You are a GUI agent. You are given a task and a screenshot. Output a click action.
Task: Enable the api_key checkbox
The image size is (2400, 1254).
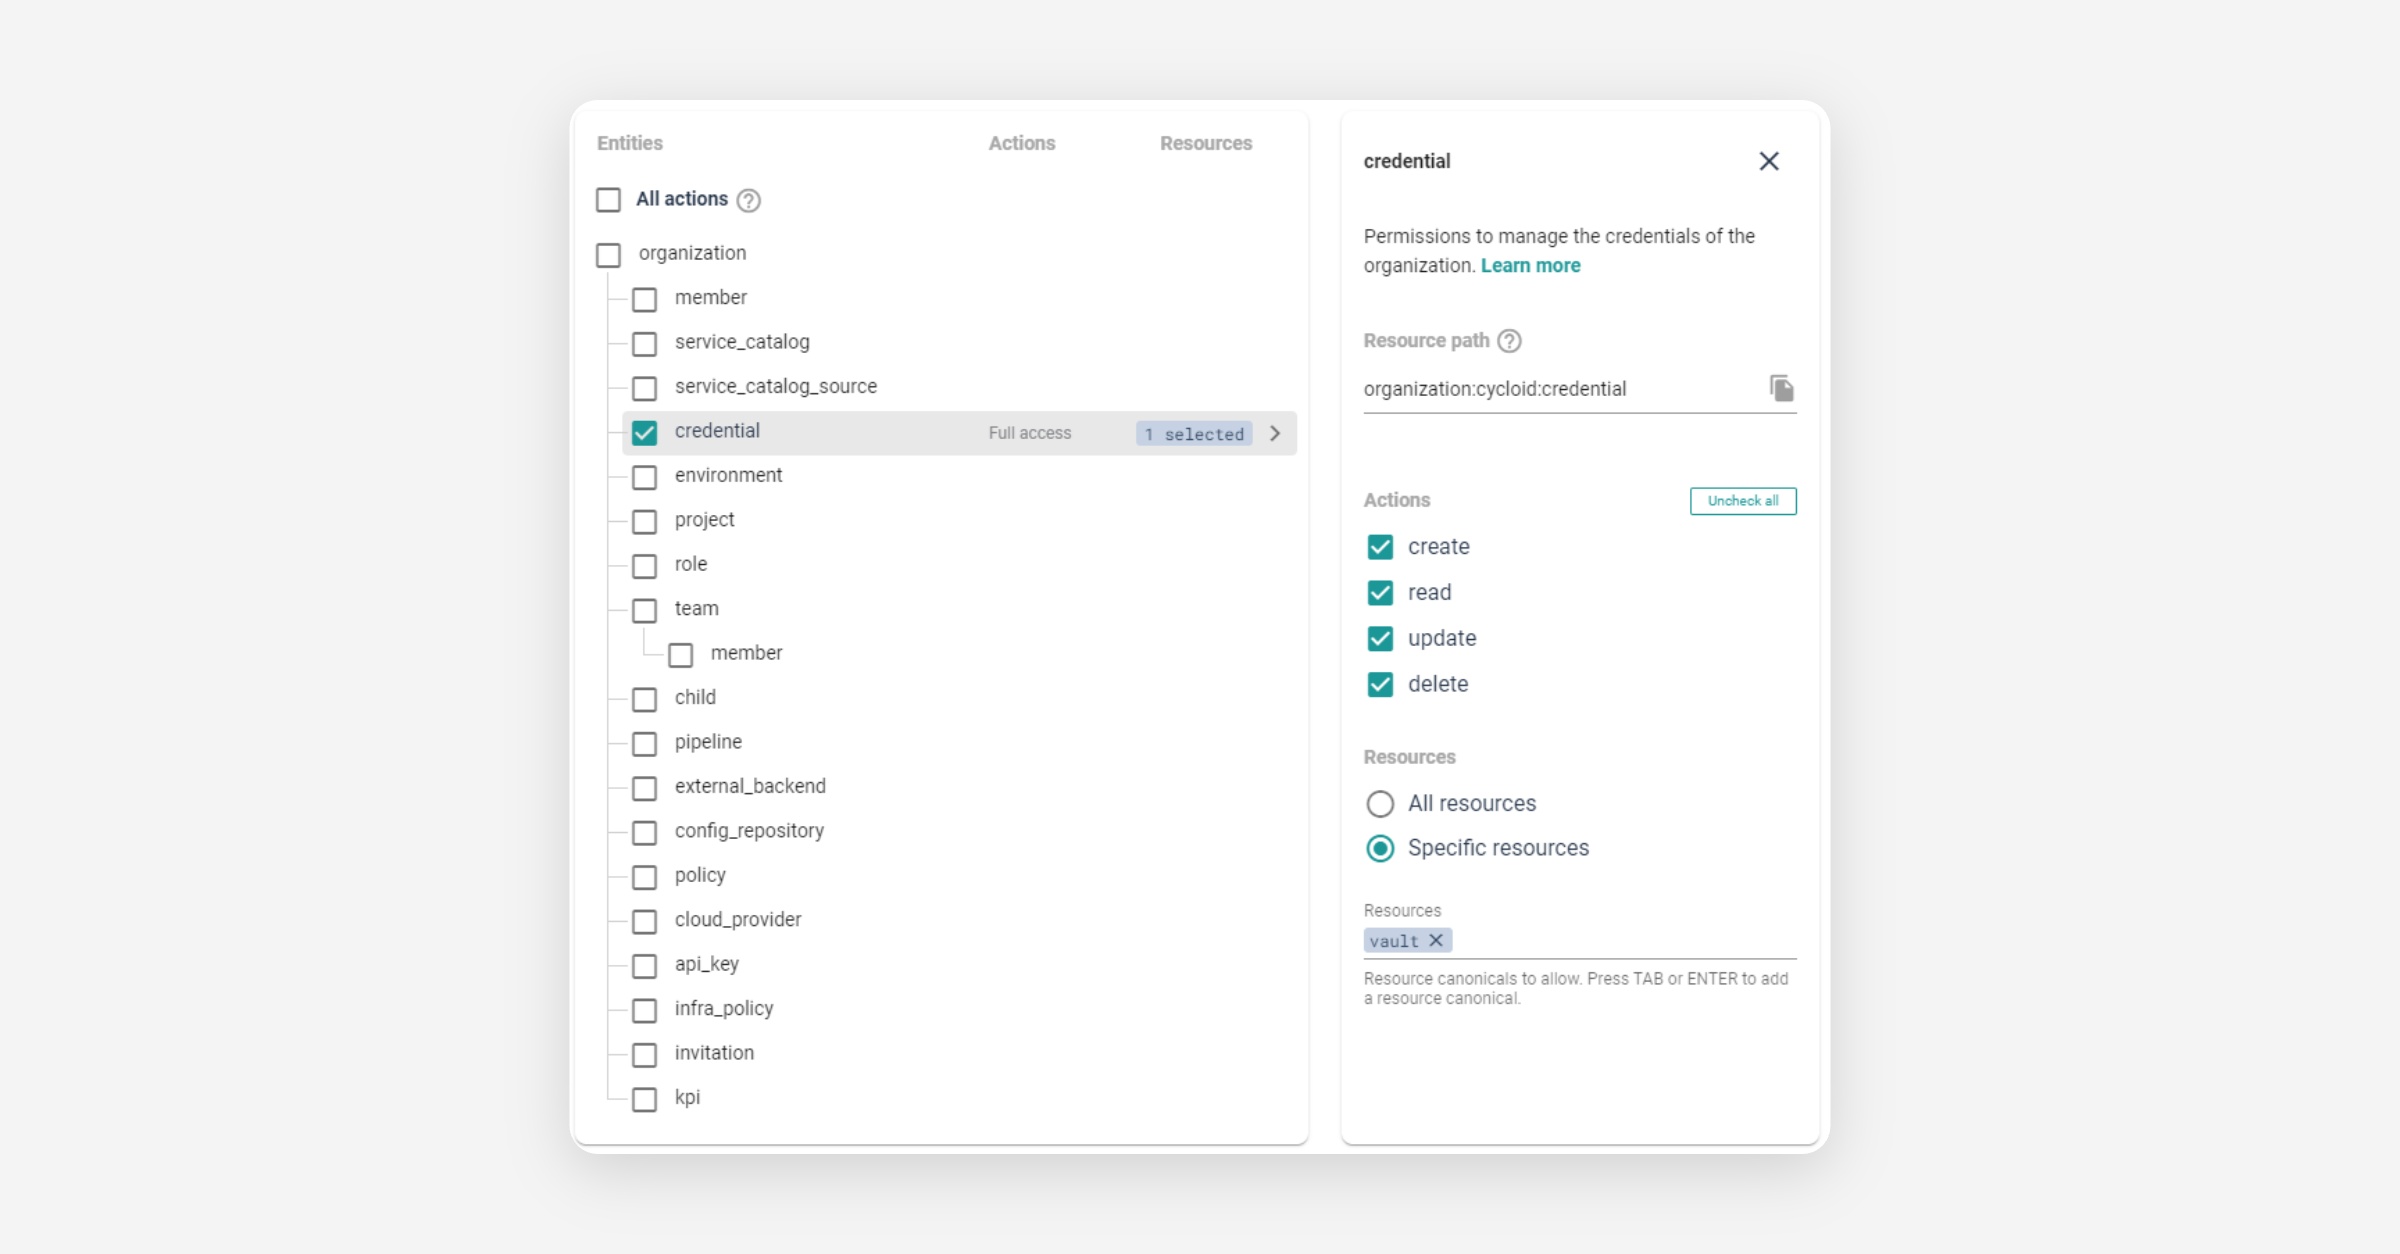[644, 966]
